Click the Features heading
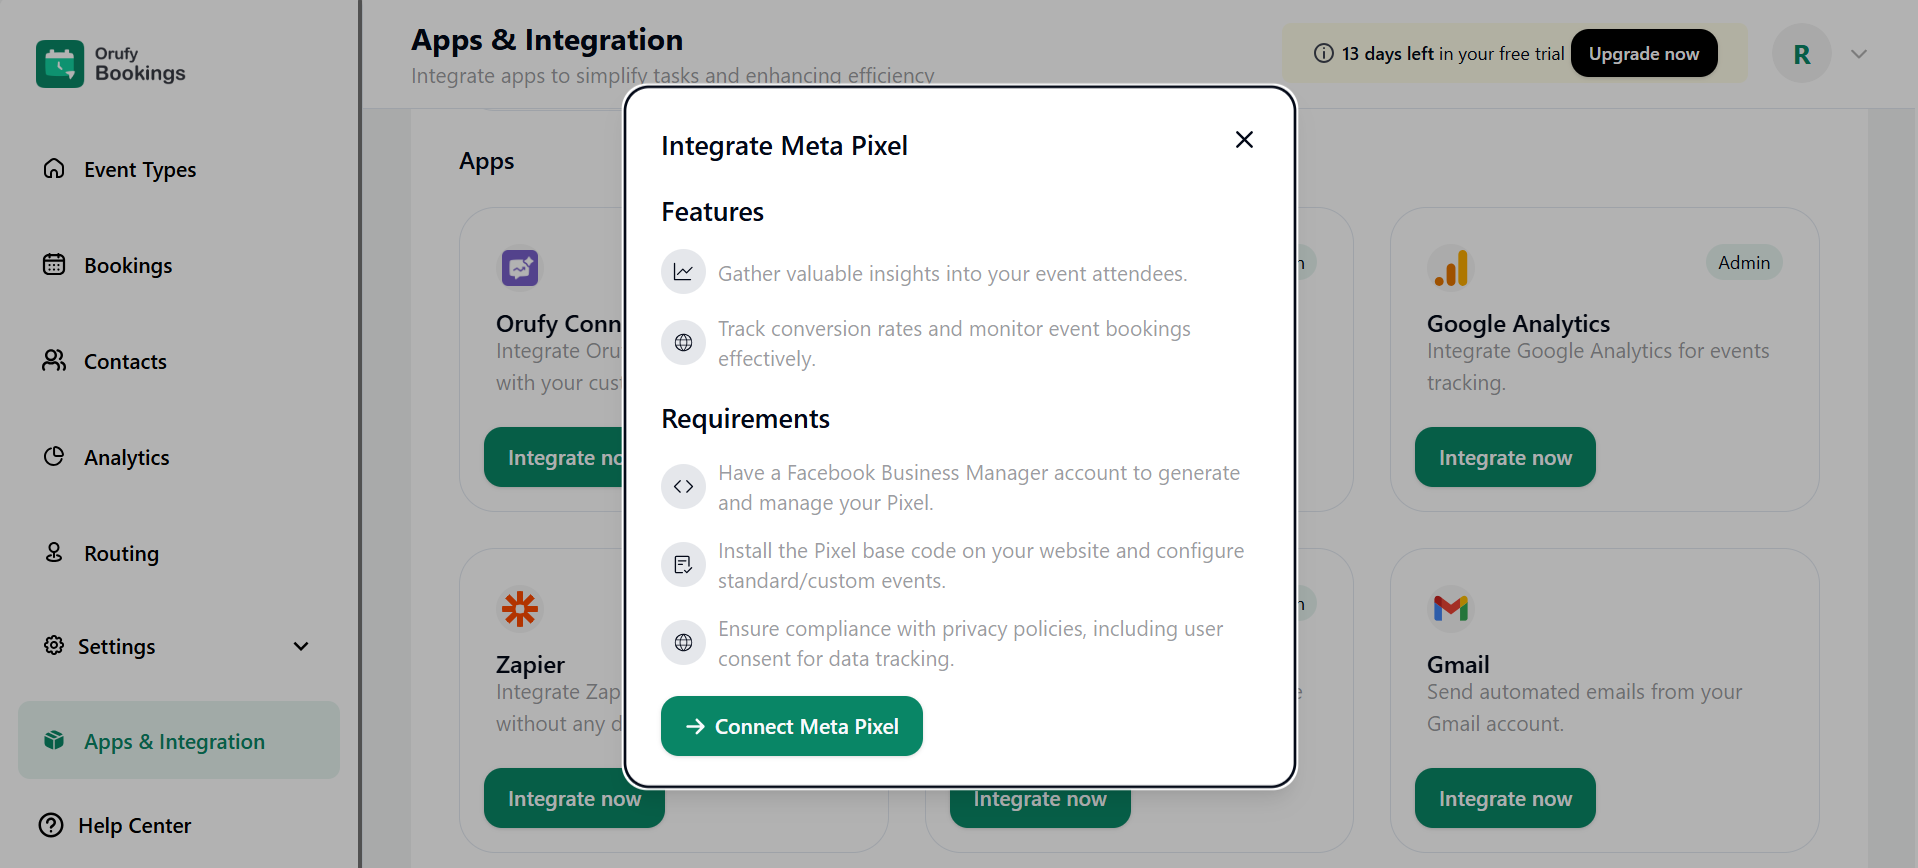 (713, 212)
